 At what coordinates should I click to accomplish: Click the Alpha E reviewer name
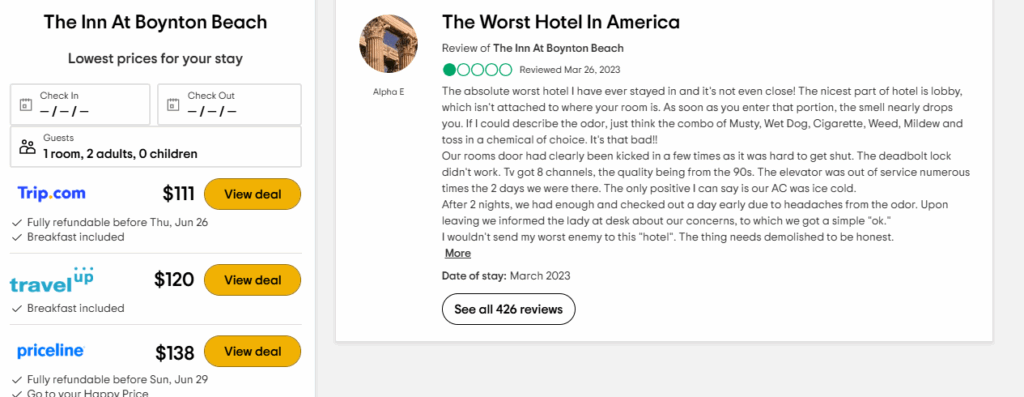tap(389, 92)
